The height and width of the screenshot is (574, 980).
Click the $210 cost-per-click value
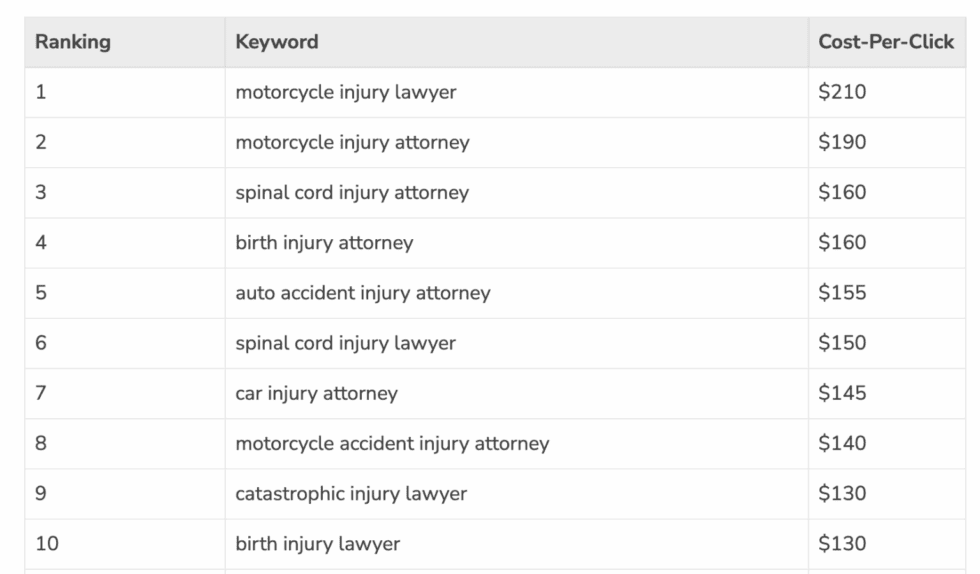tap(842, 93)
